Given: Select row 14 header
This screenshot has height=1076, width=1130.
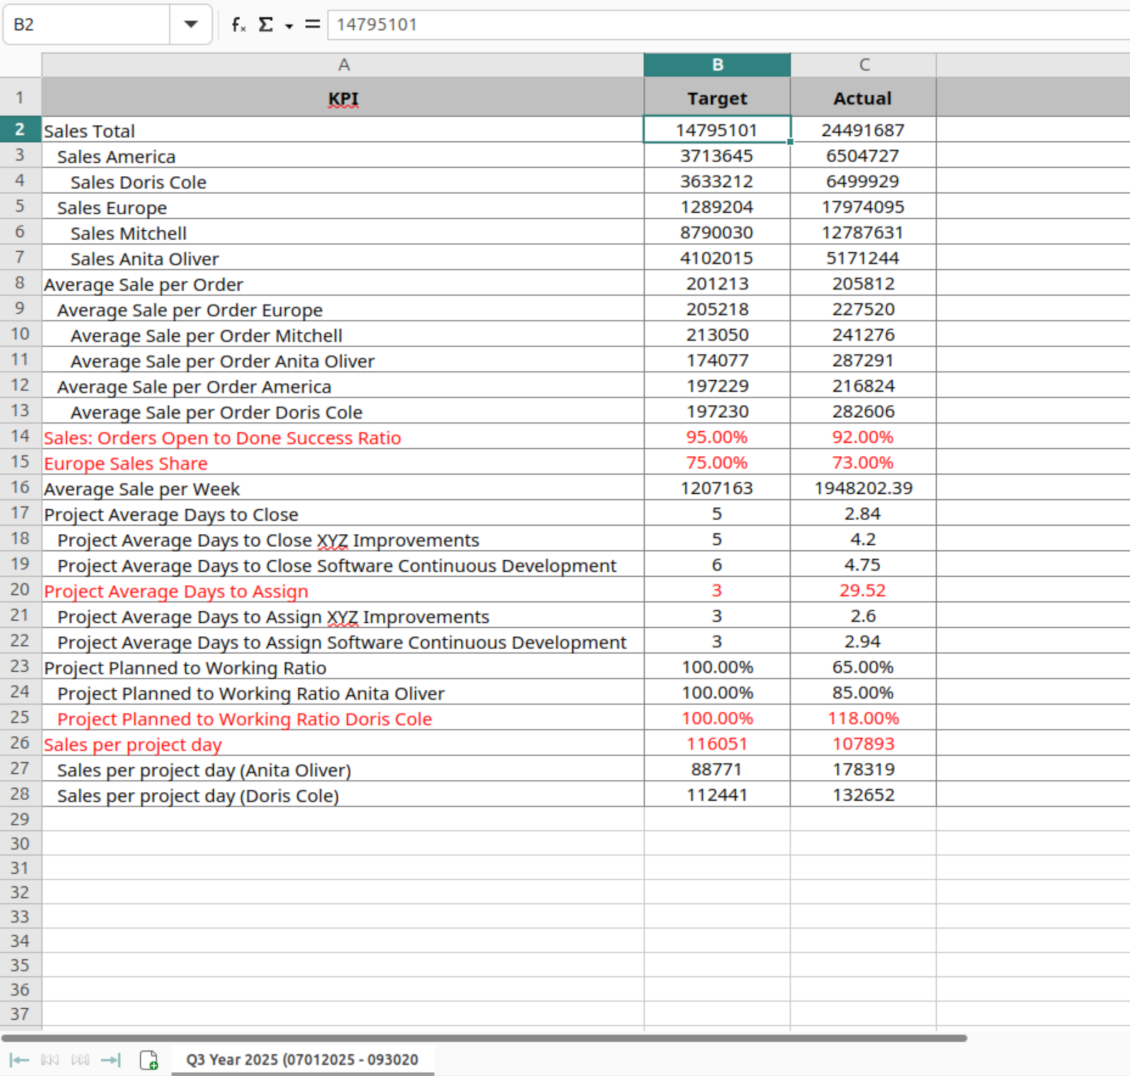Looking at the screenshot, I should [x=20, y=437].
